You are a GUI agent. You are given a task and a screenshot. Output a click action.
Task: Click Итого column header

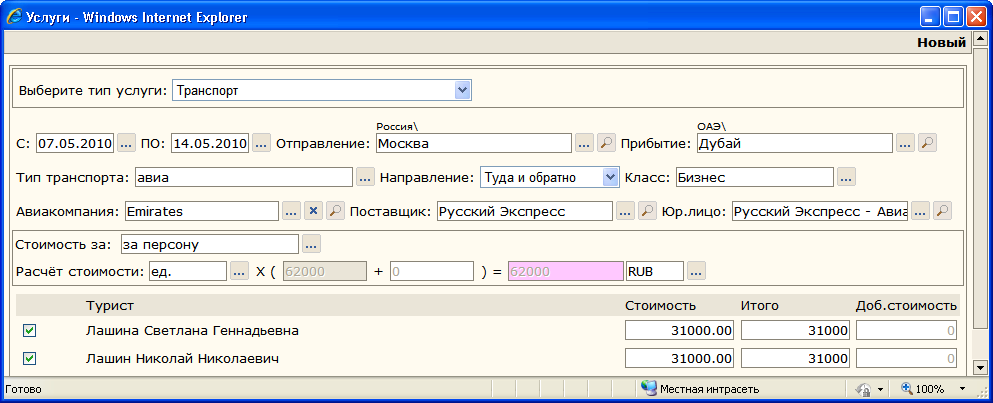click(759, 305)
